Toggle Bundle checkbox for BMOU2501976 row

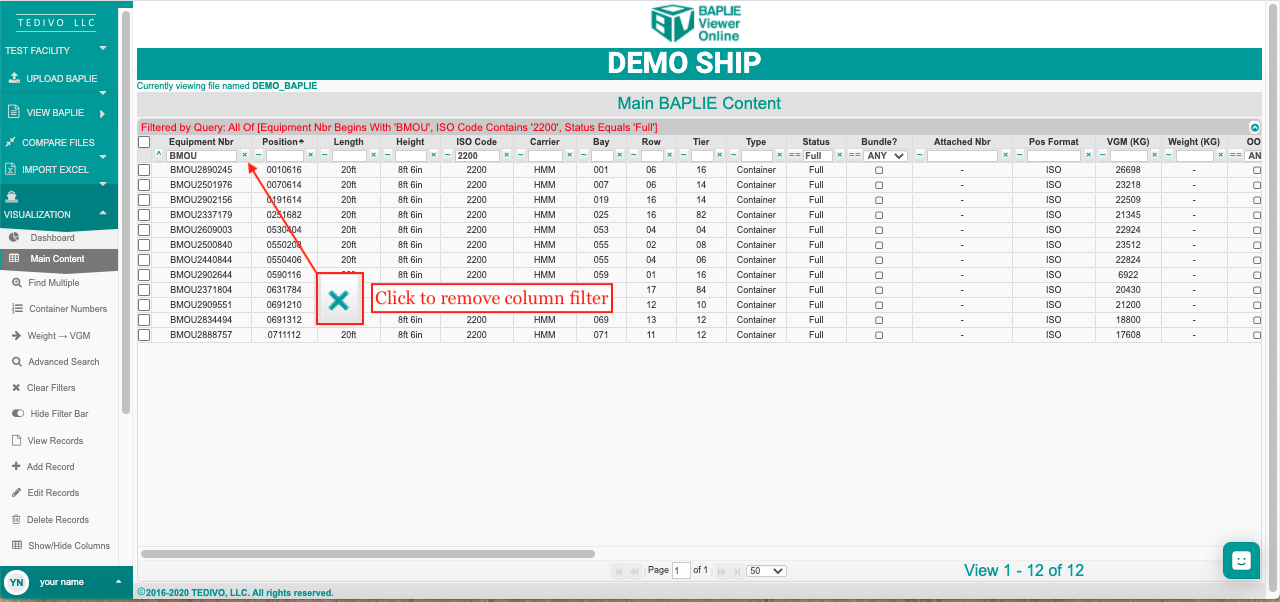pos(879,185)
